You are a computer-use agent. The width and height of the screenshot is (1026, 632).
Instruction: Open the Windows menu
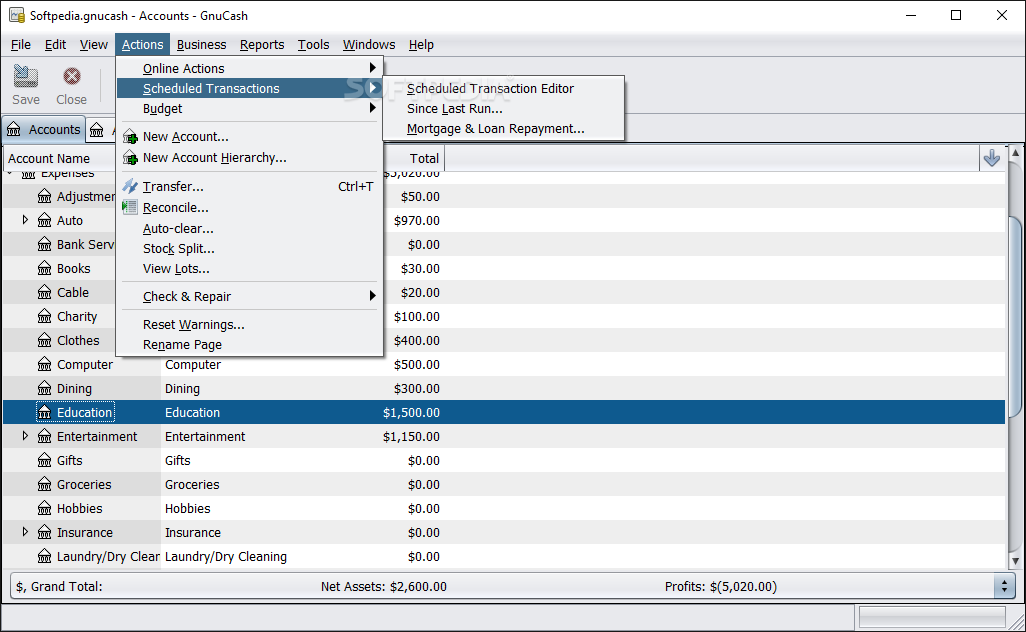(369, 44)
